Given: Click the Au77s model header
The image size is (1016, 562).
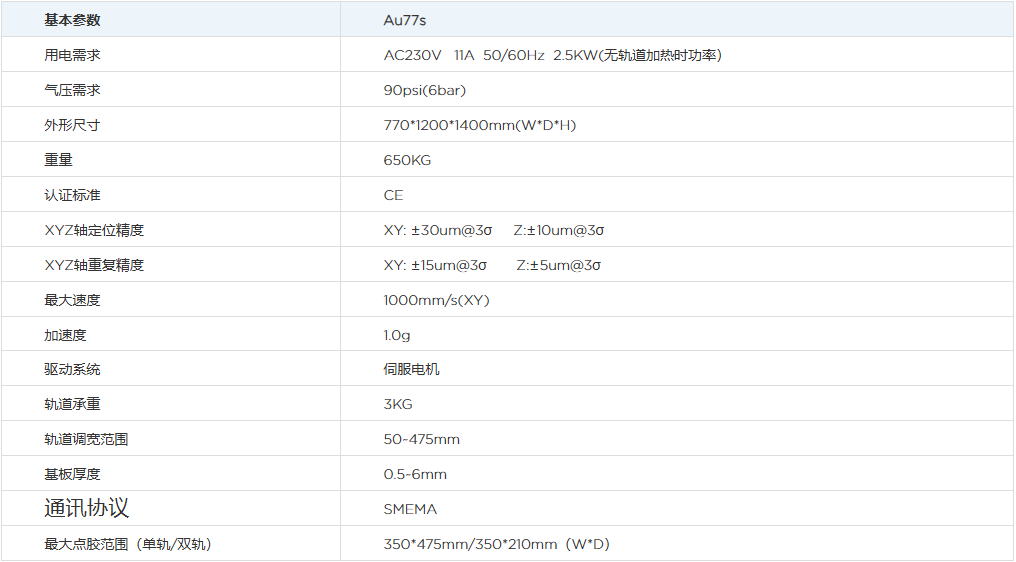Looking at the screenshot, I should click(x=405, y=20).
